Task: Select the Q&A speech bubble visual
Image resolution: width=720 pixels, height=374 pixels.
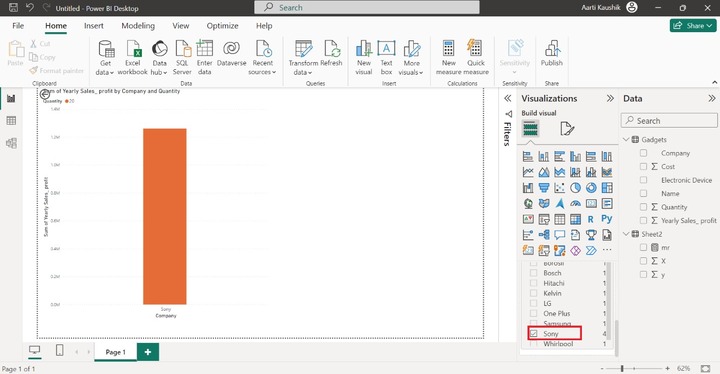Action: coord(559,235)
